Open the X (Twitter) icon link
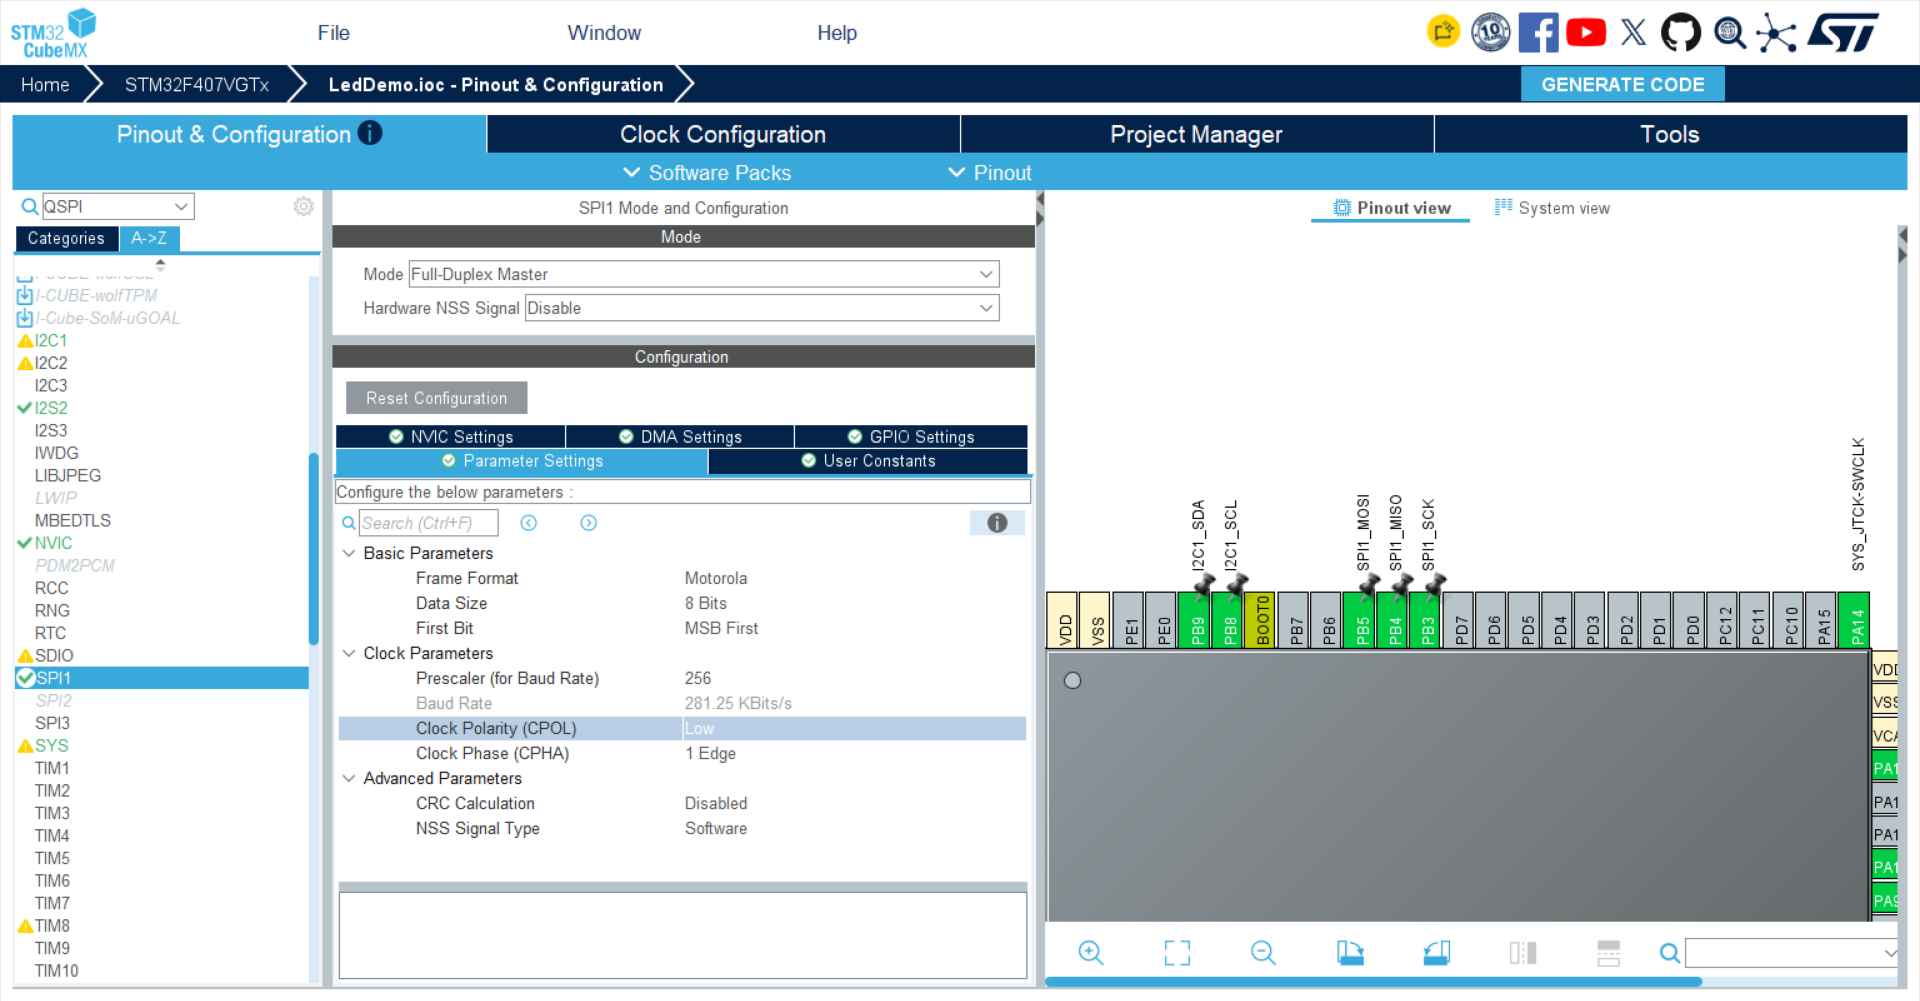1920x1001 pixels. [1633, 33]
